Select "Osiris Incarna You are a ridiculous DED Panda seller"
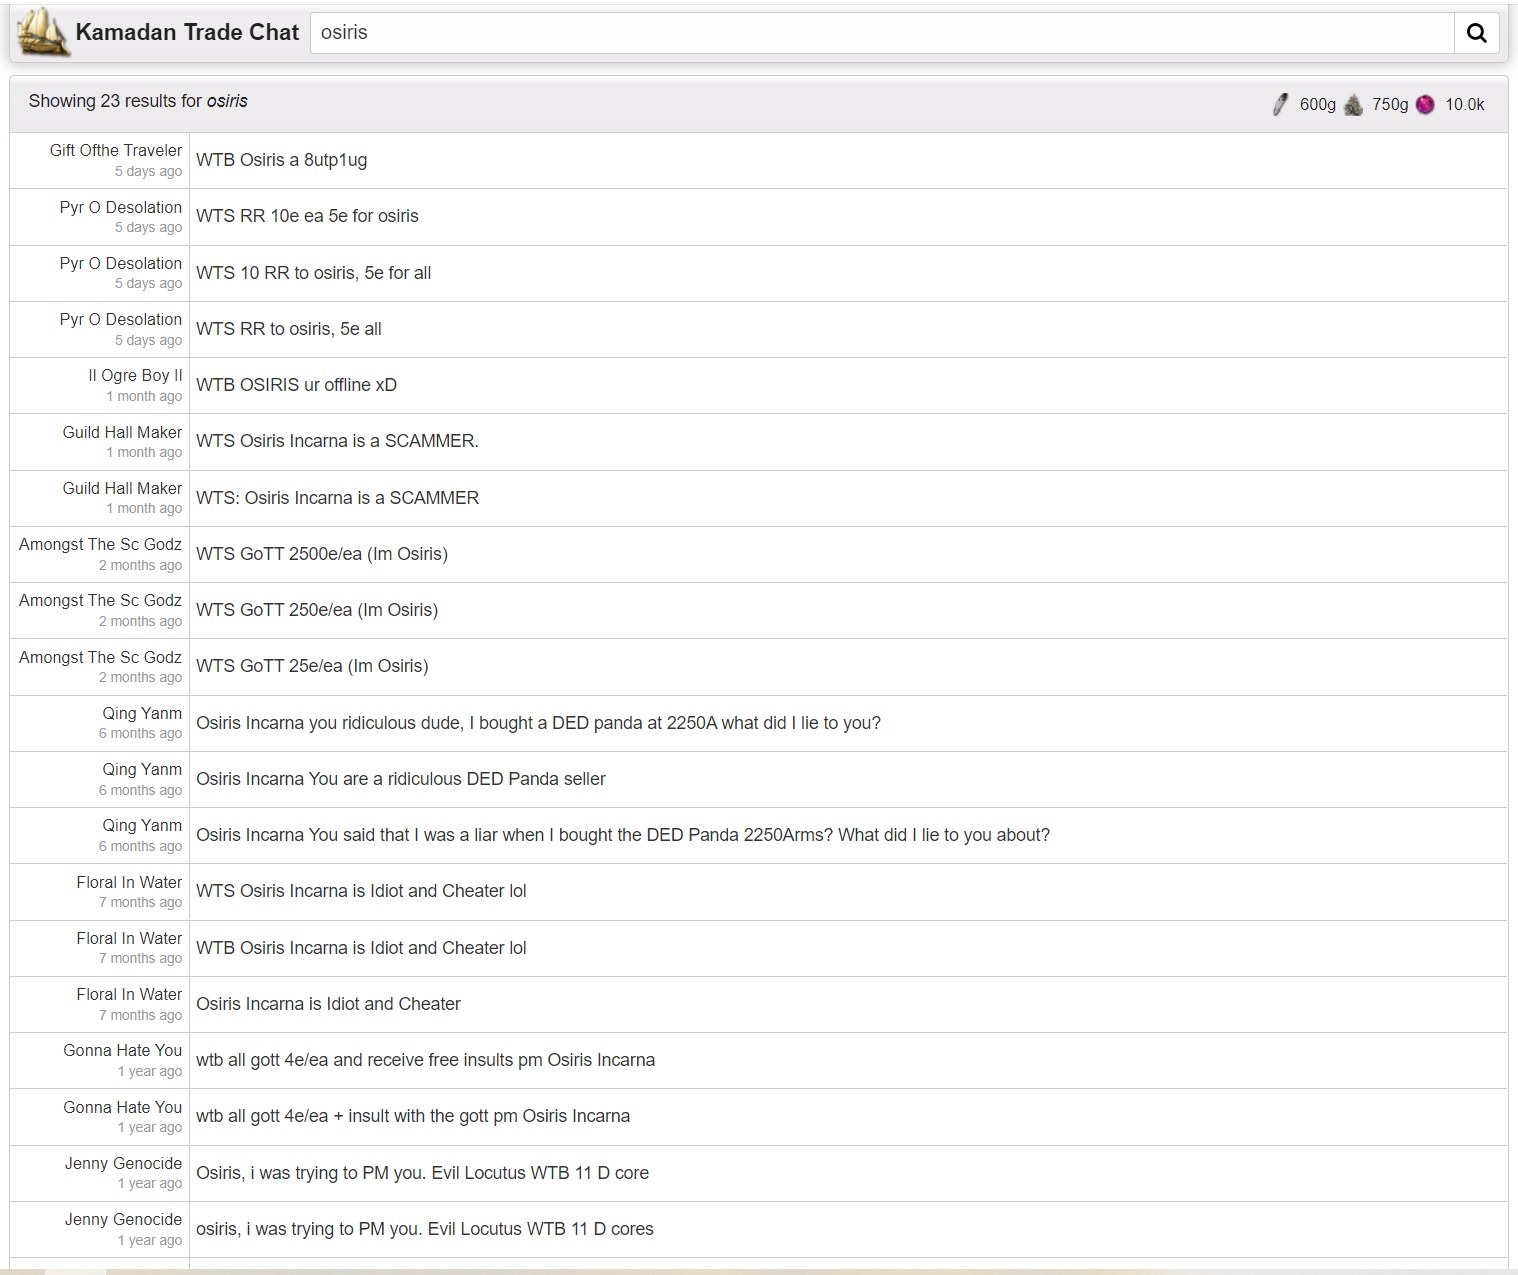 401,779
